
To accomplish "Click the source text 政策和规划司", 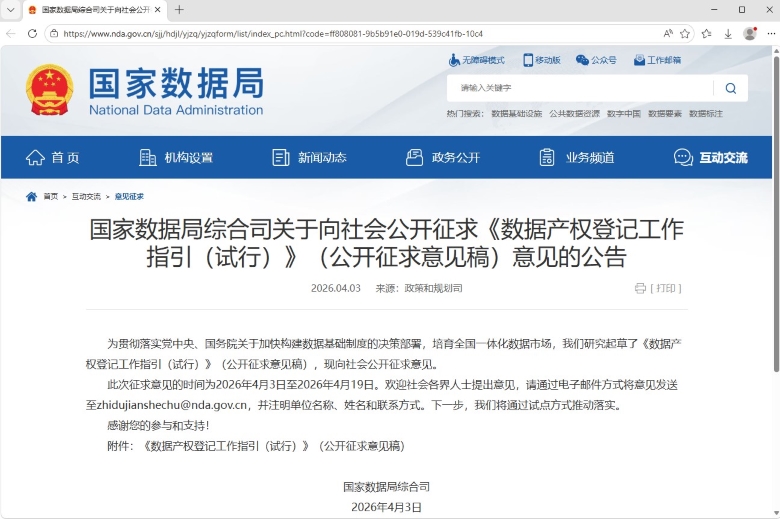I will tap(433, 288).
